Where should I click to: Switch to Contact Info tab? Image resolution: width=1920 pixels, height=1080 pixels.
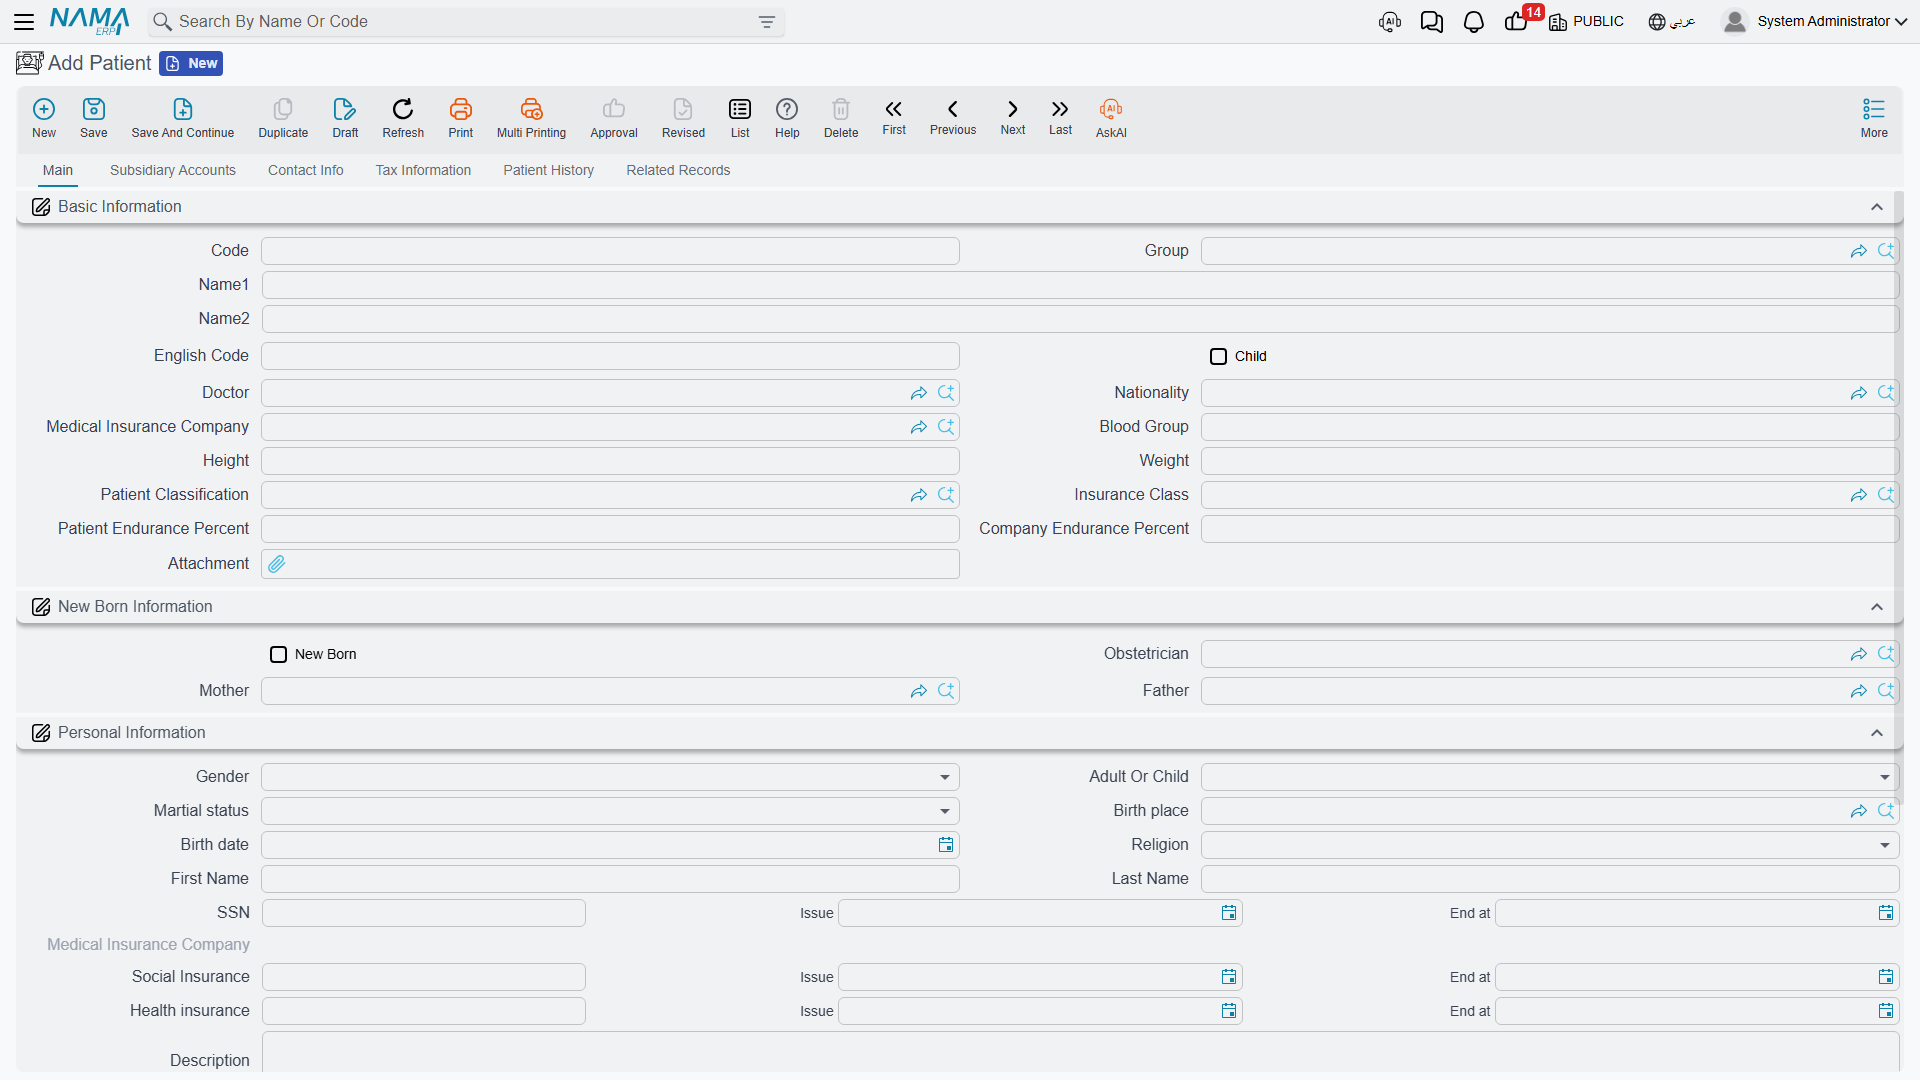[x=305, y=170]
